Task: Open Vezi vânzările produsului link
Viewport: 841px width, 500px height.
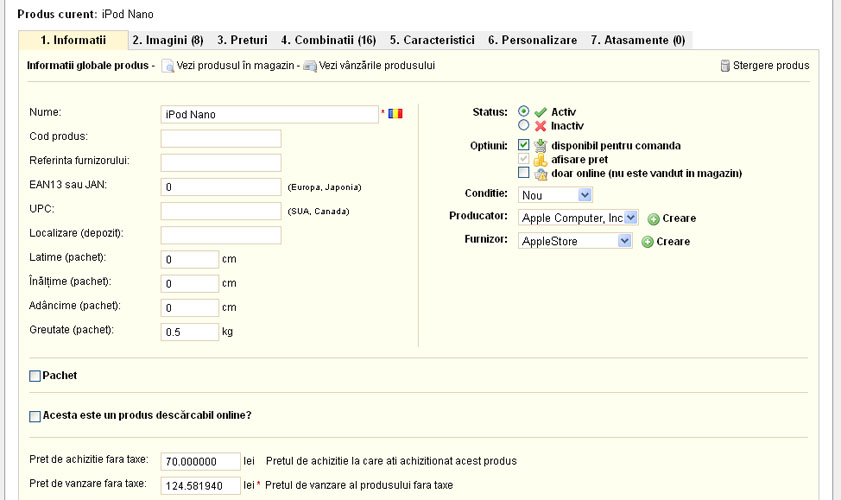Action: pos(377,65)
